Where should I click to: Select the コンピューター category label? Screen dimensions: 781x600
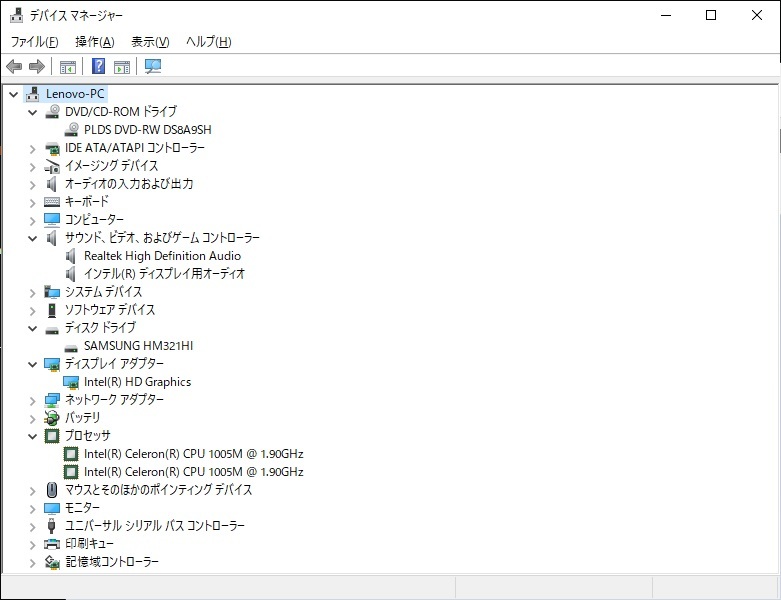[95, 220]
